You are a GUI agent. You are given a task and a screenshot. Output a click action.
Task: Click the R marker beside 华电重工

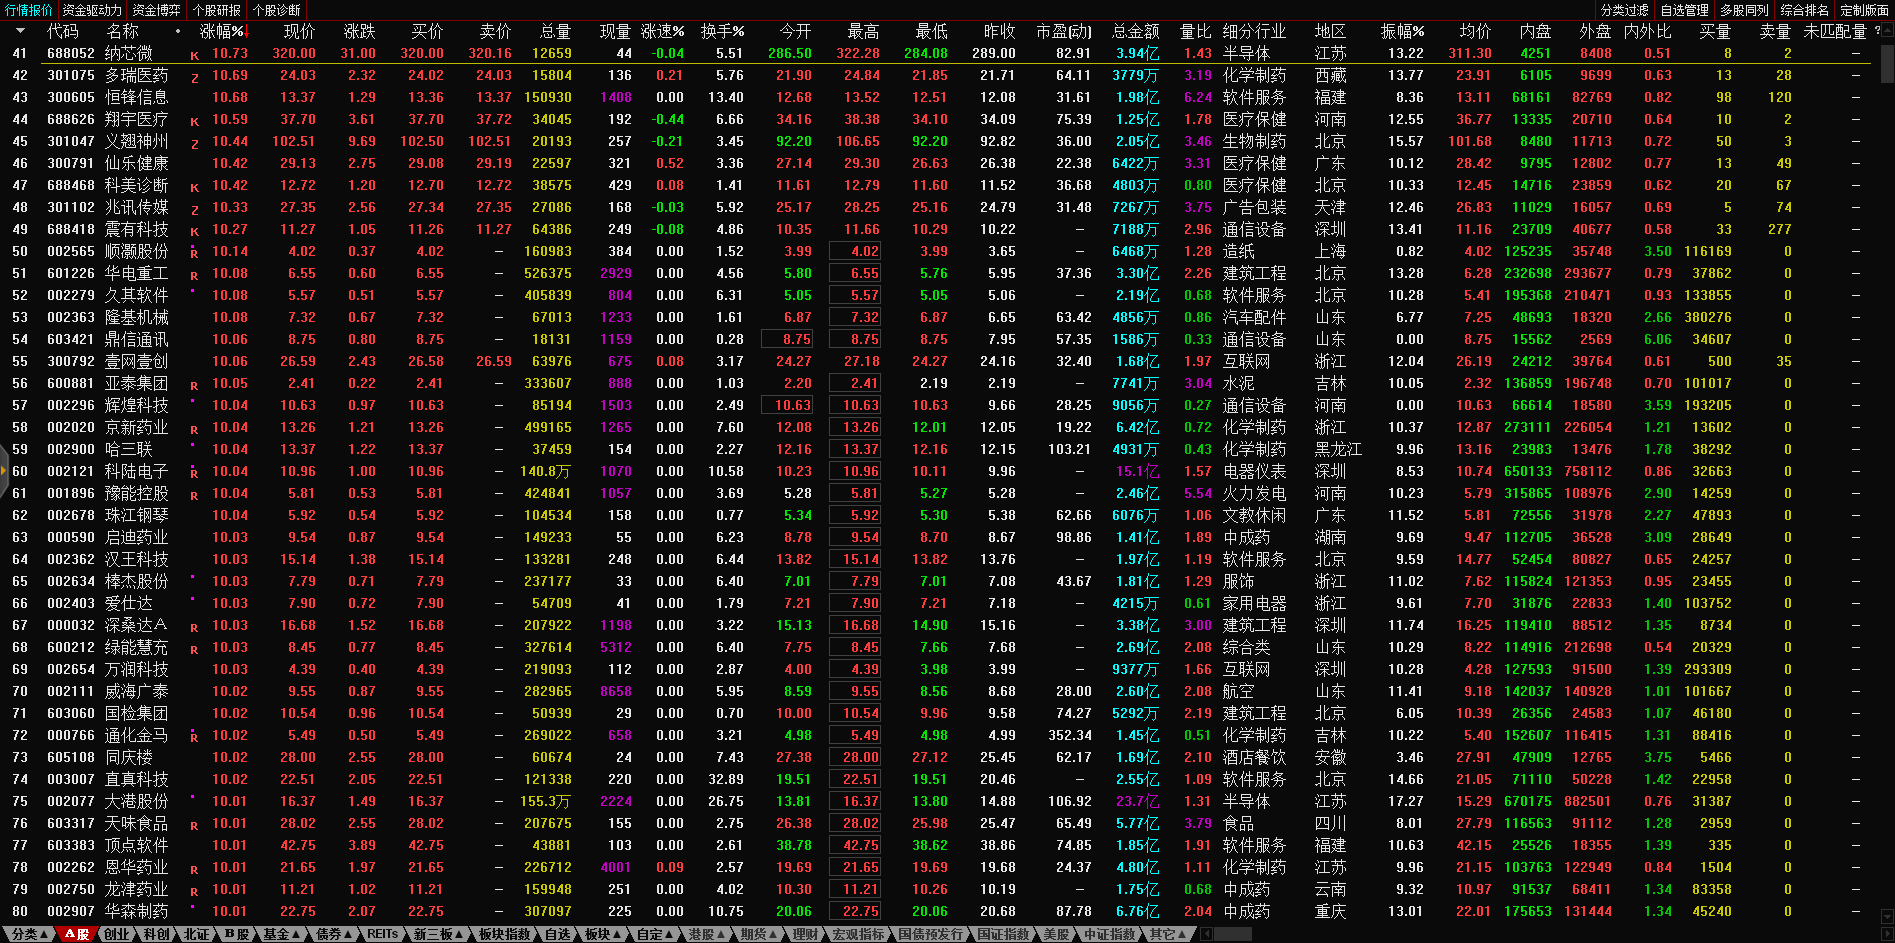[x=194, y=275]
